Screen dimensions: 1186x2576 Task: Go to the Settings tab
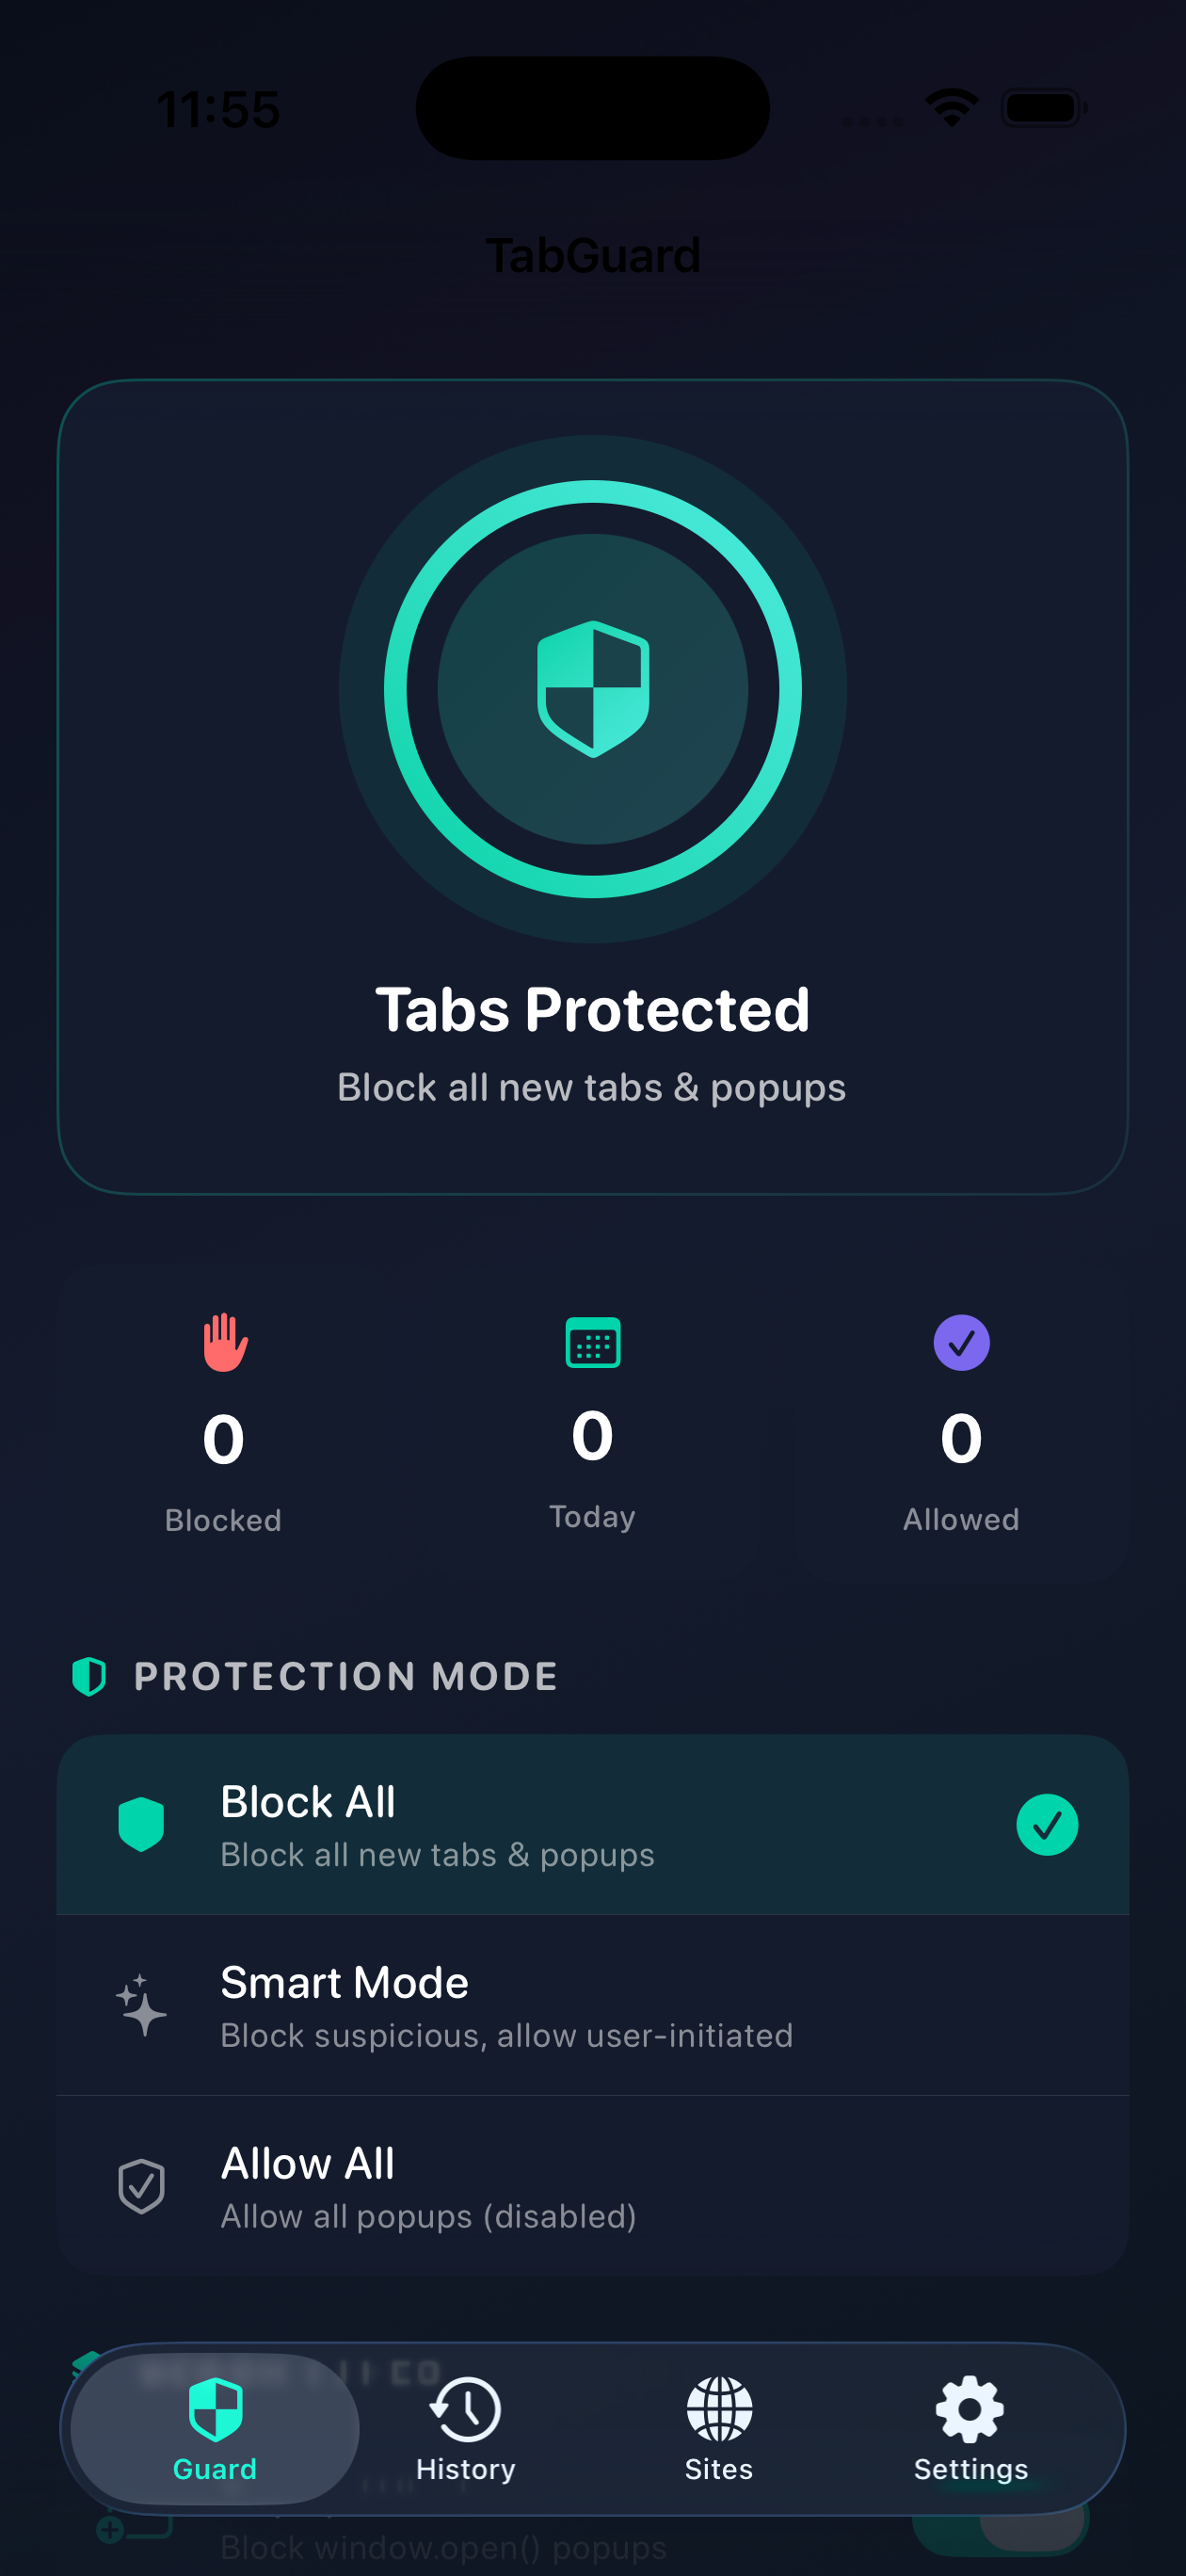(970, 2429)
